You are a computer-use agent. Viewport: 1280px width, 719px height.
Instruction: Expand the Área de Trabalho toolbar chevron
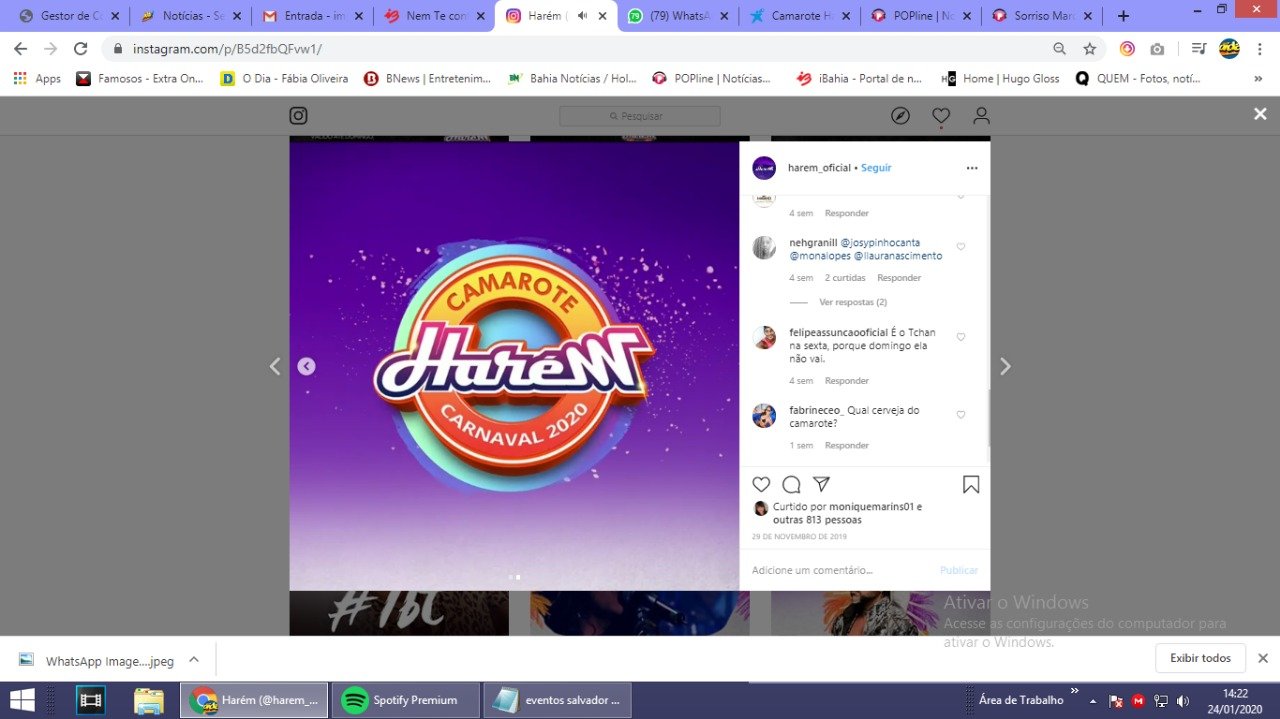[1075, 691]
